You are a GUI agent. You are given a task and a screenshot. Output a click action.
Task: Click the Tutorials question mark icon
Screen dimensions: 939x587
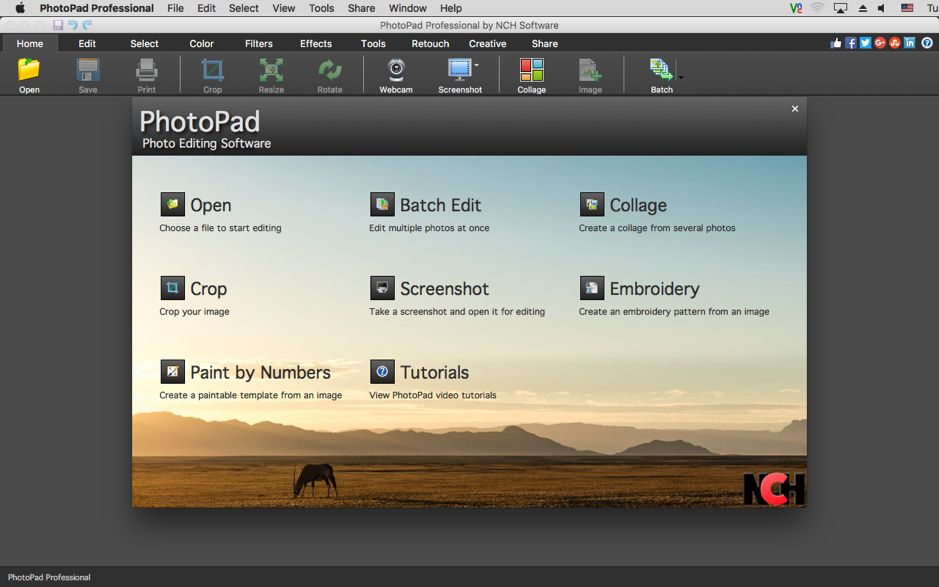pyautogui.click(x=382, y=372)
